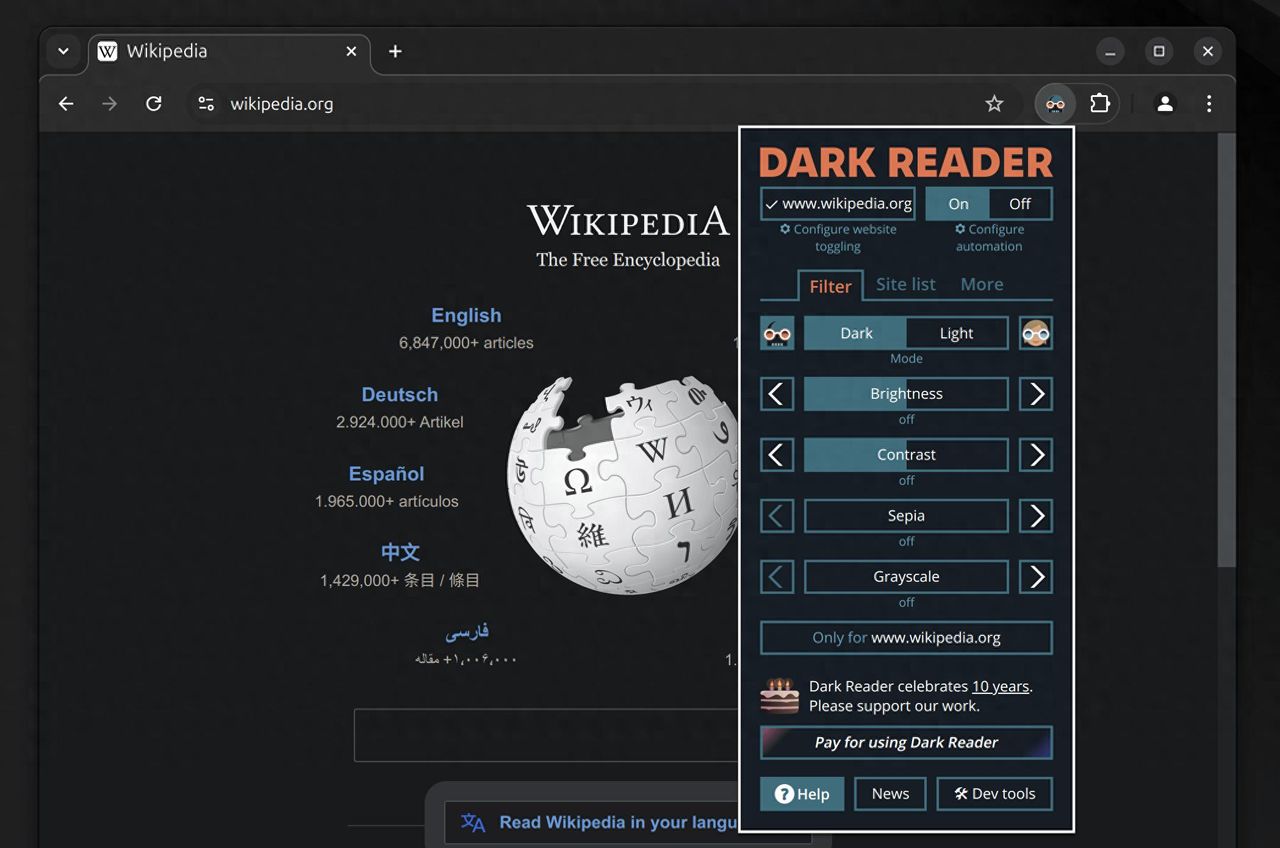Image resolution: width=1280 pixels, height=848 pixels.
Task: Follow the 10 years link
Action: click(1000, 686)
